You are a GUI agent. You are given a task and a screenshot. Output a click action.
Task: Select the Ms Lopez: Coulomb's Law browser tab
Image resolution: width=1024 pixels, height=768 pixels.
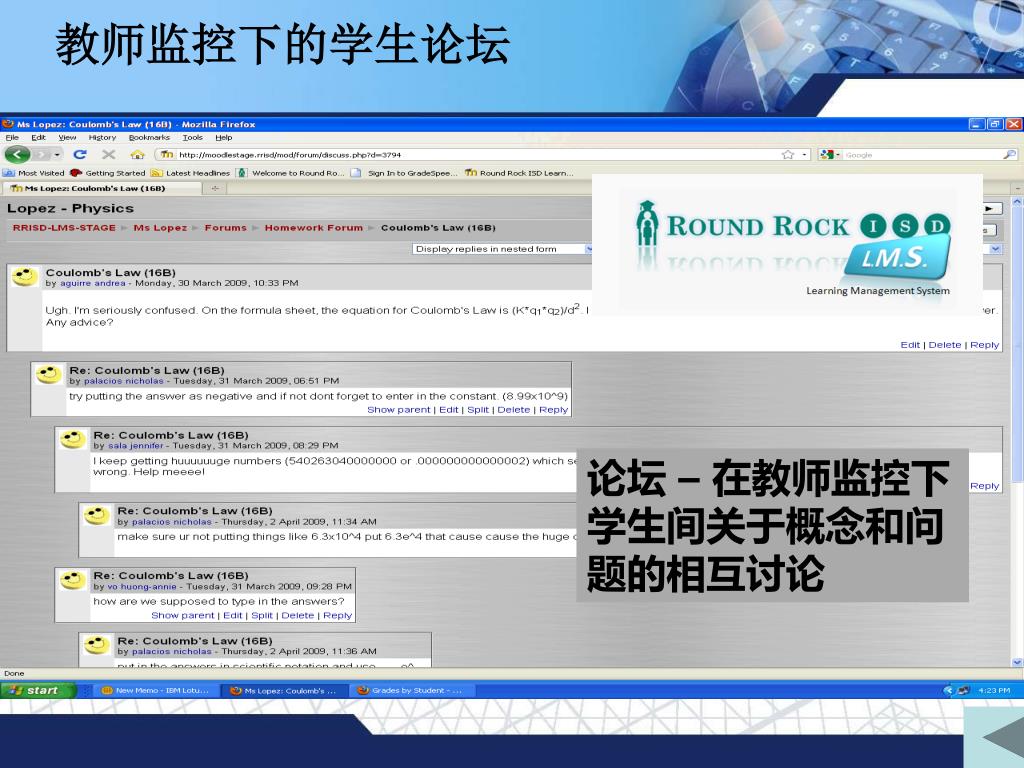(101, 188)
